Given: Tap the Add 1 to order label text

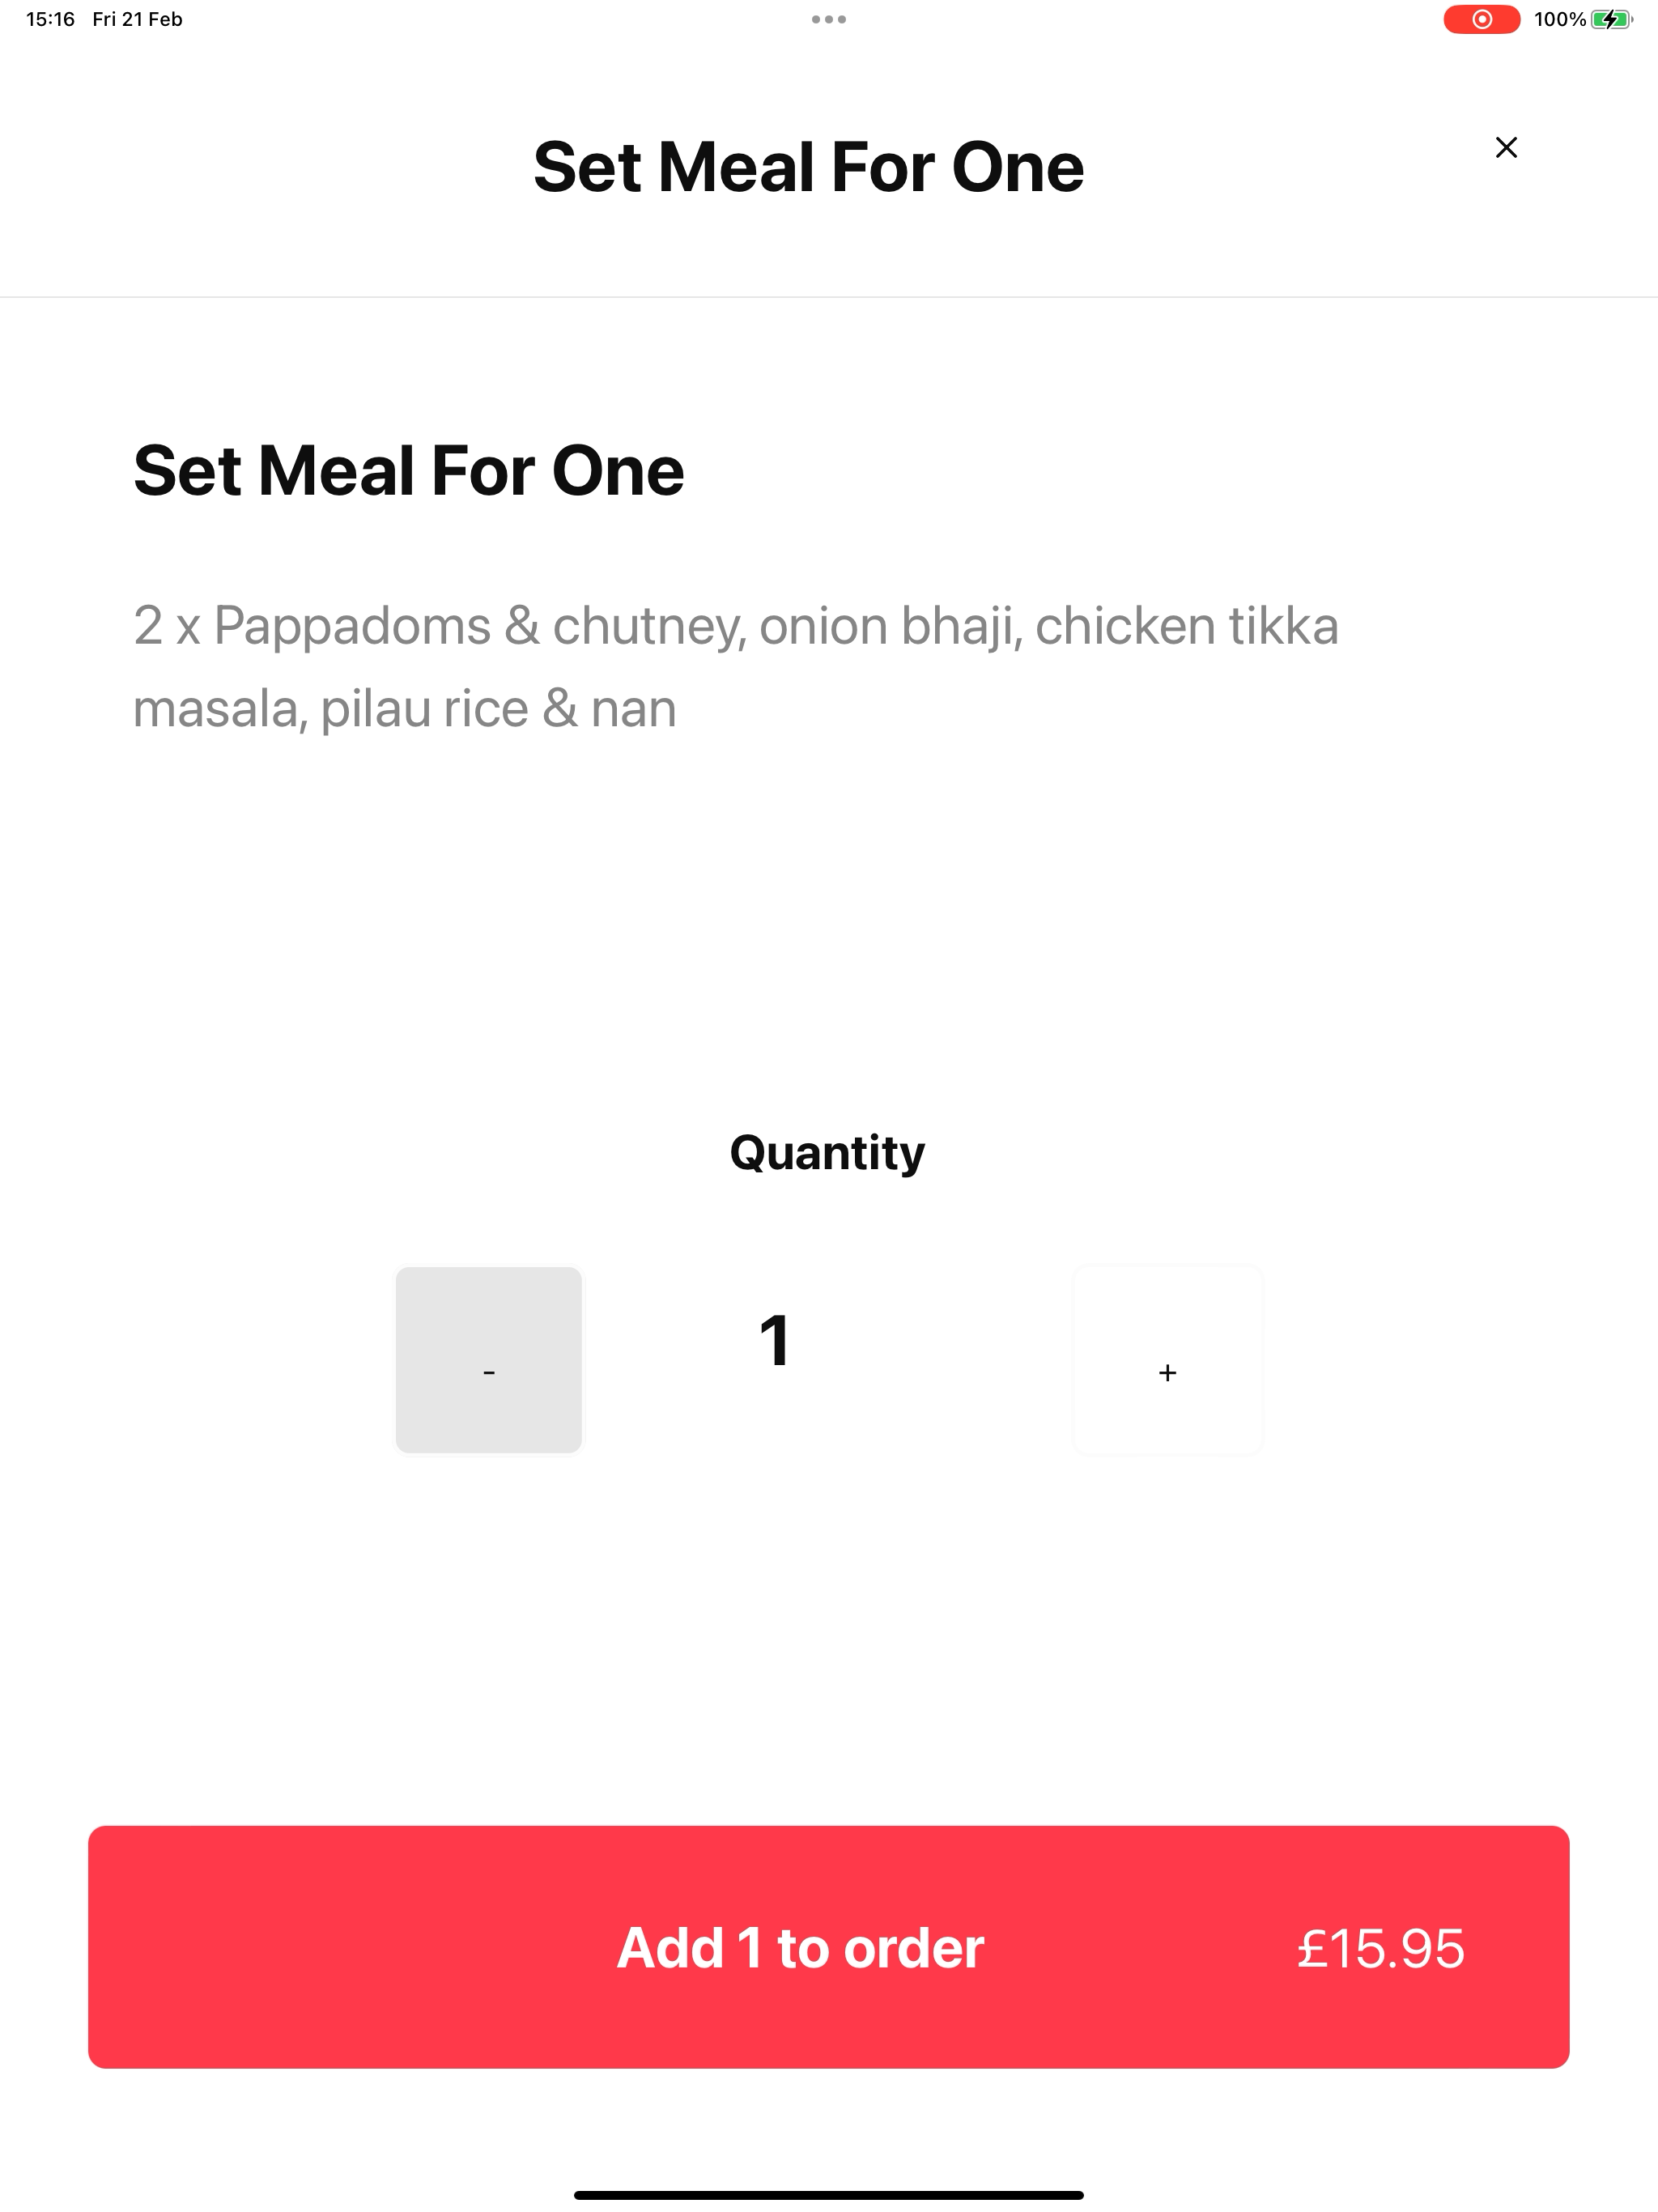Looking at the screenshot, I should (800, 1948).
